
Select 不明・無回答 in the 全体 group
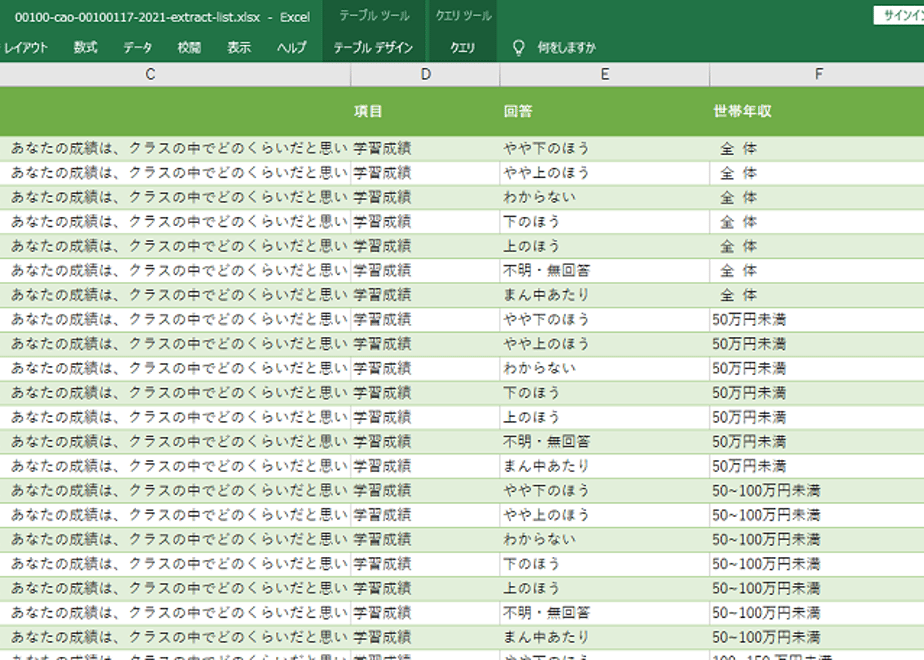coord(605,270)
